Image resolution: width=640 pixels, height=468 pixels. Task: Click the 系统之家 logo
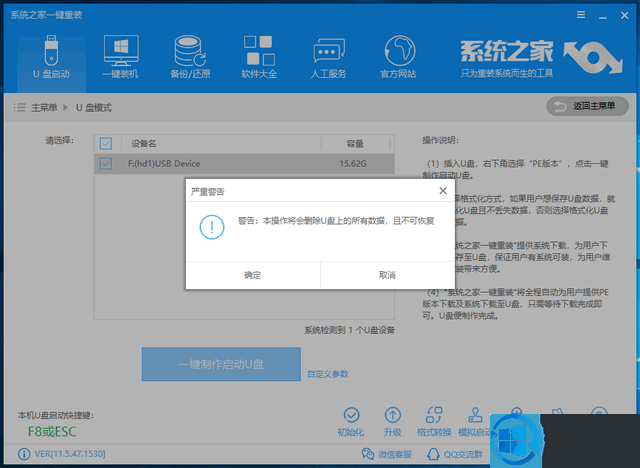[541, 58]
